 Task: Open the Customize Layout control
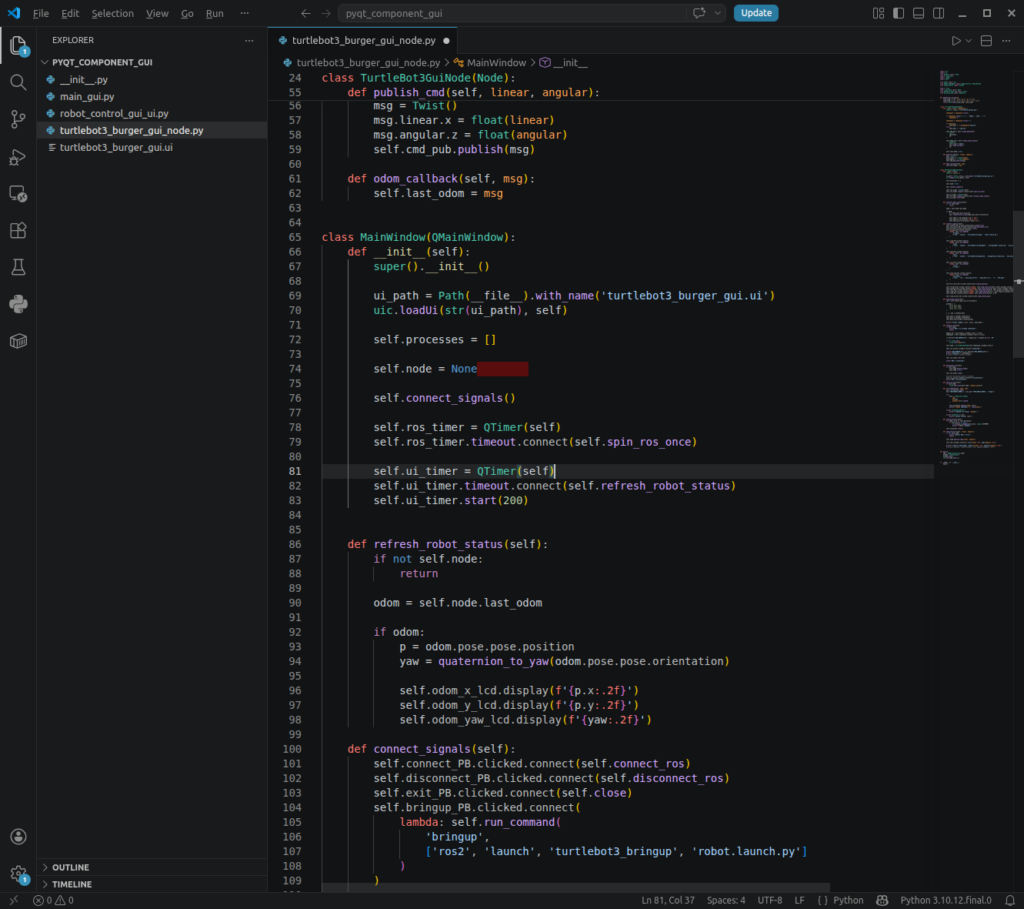pos(878,13)
